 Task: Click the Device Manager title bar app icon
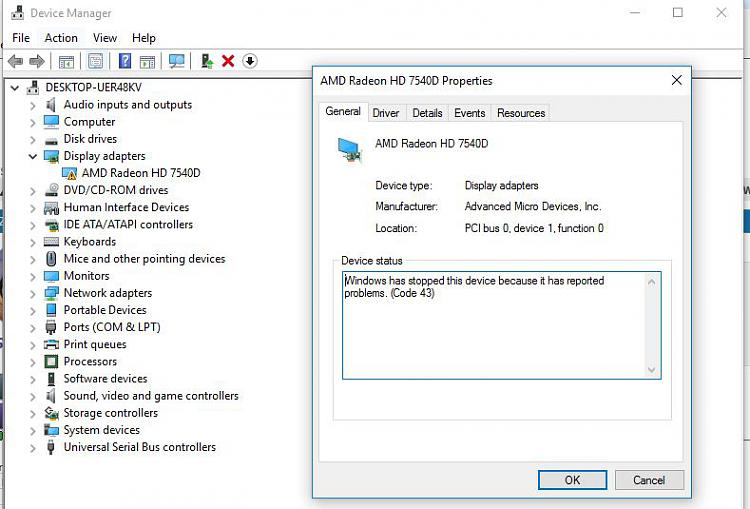coord(18,12)
